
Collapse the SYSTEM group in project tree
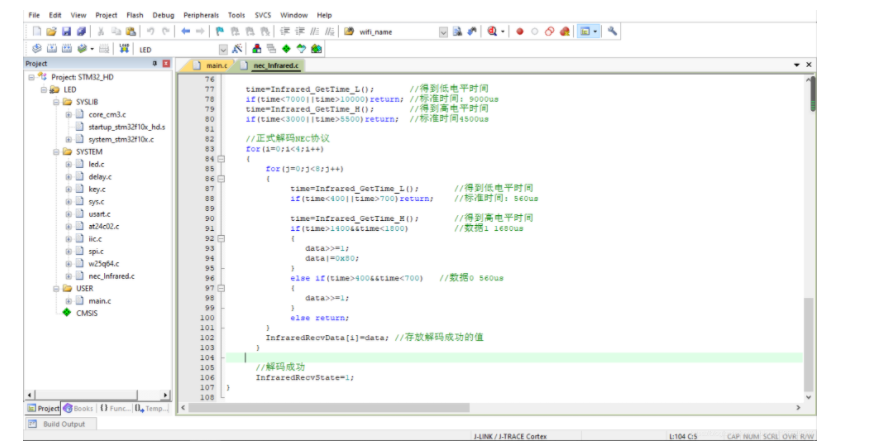coord(56,152)
